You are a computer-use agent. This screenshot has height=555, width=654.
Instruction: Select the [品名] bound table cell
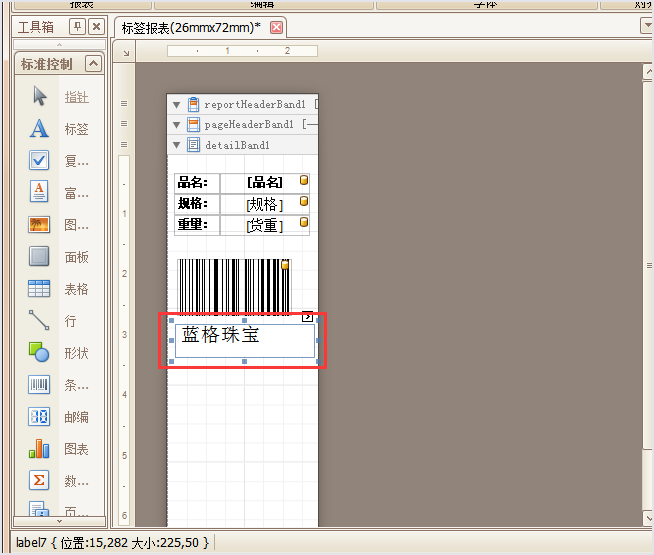pyautogui.click(x=264, y=183)
